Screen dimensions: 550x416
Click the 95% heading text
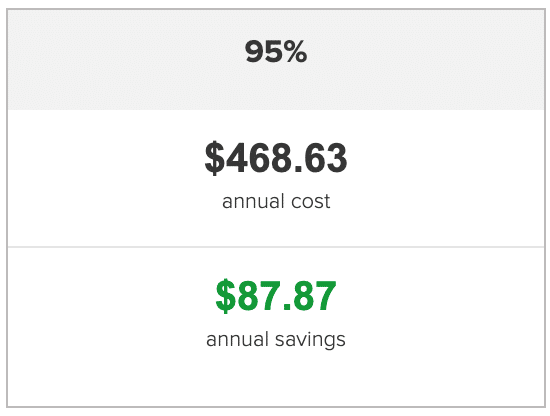pyautogui.click(x=276, y=52)
